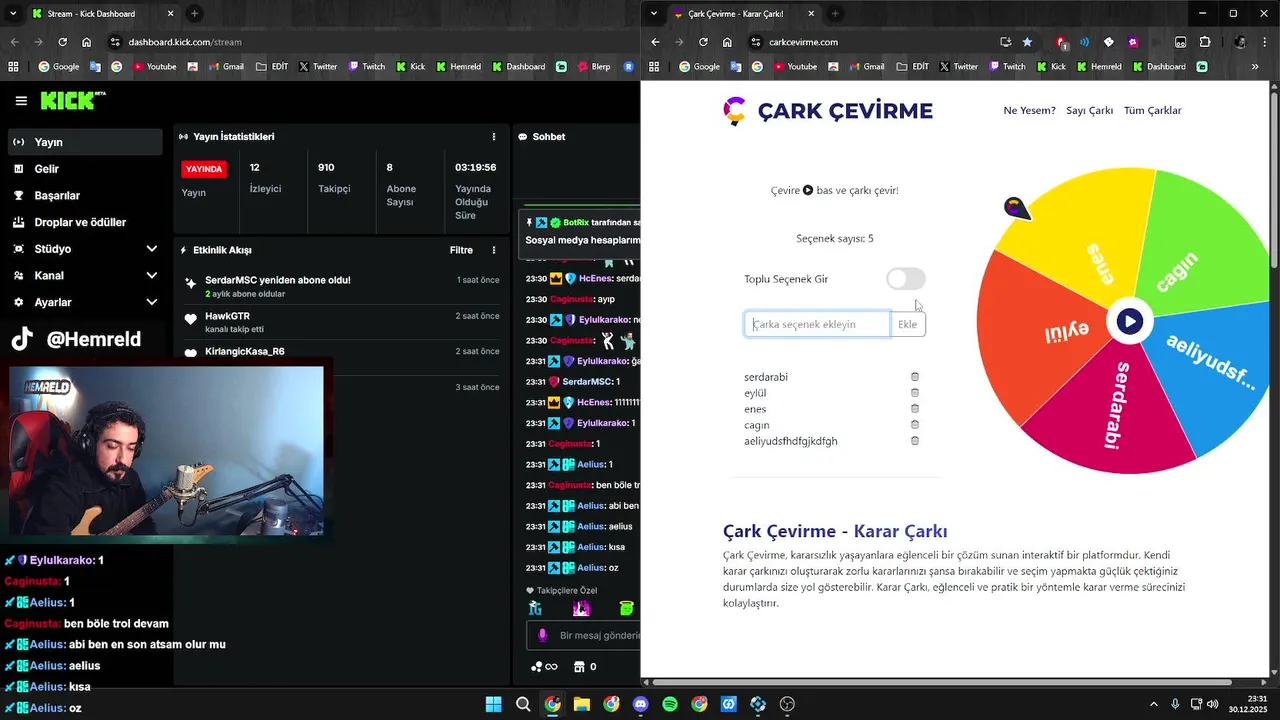The height and width of the screenshot is (720, 1280).
Task: Open the Windows Start menu
Action: coord(493,704)
